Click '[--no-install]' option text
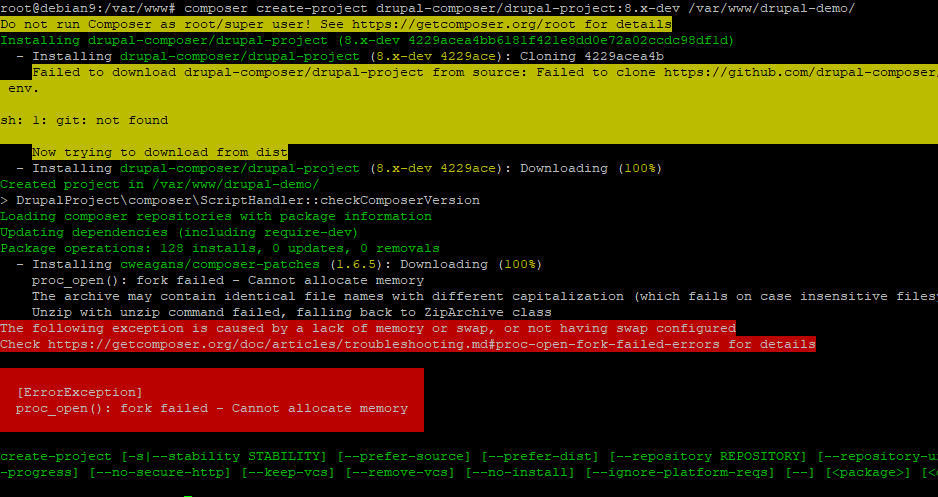 point(520,472)
